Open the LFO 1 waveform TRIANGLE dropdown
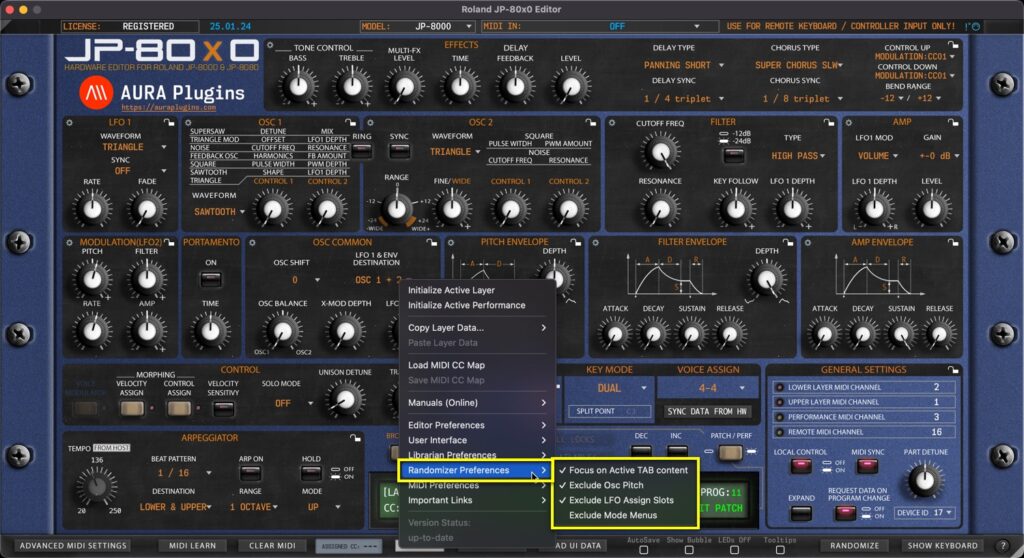Image resolution: width=1024 pixels, height=558 pixels. click(133, 147)
